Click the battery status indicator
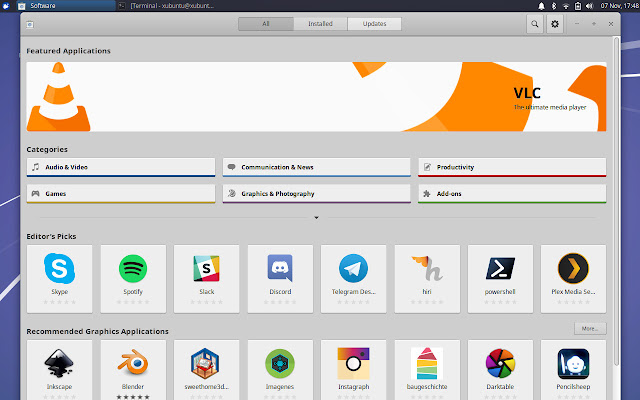This screenshot has width=640, height=400. [x=578, y=6]
